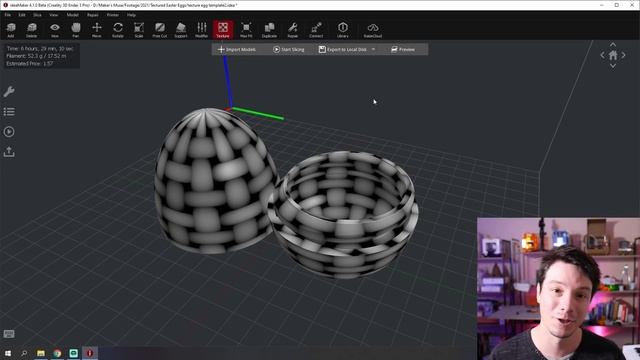Screen dimensions: 640x360
Task: Open the File menu
Action: click(x=8, y=15)
